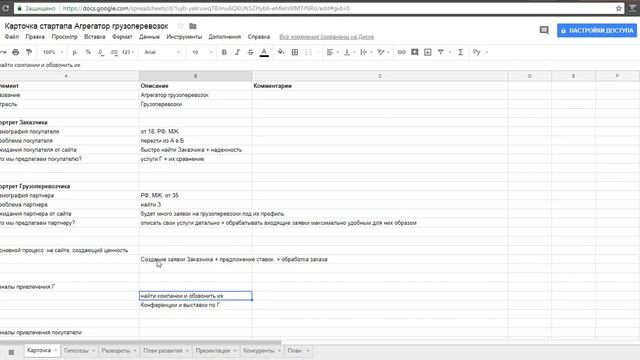
Task: Click the merge cells icon
Action: 308,52
